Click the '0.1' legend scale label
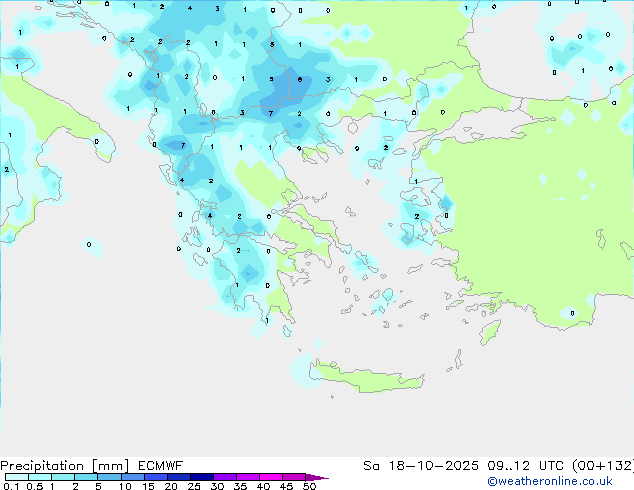Screen dimensions: 634x490 pos(11,486)
